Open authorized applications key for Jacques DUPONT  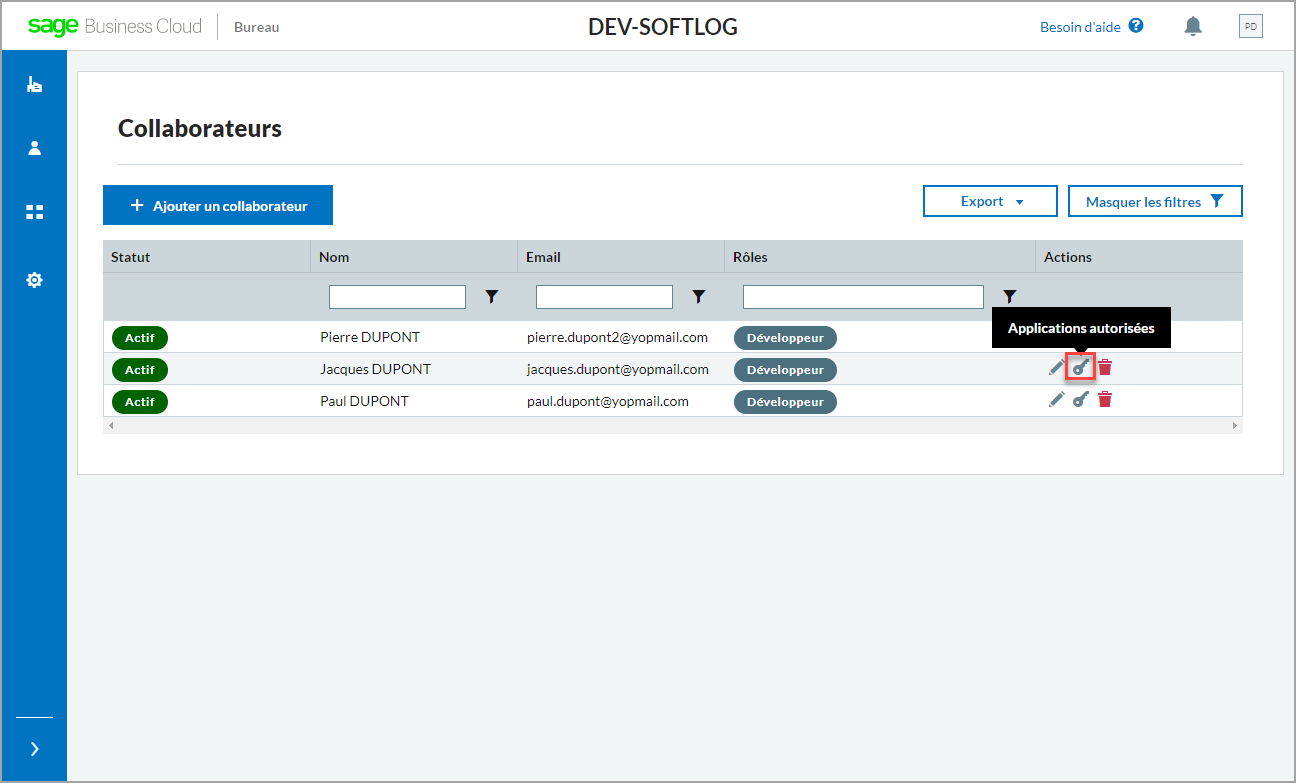click(x=1080, y=368)
